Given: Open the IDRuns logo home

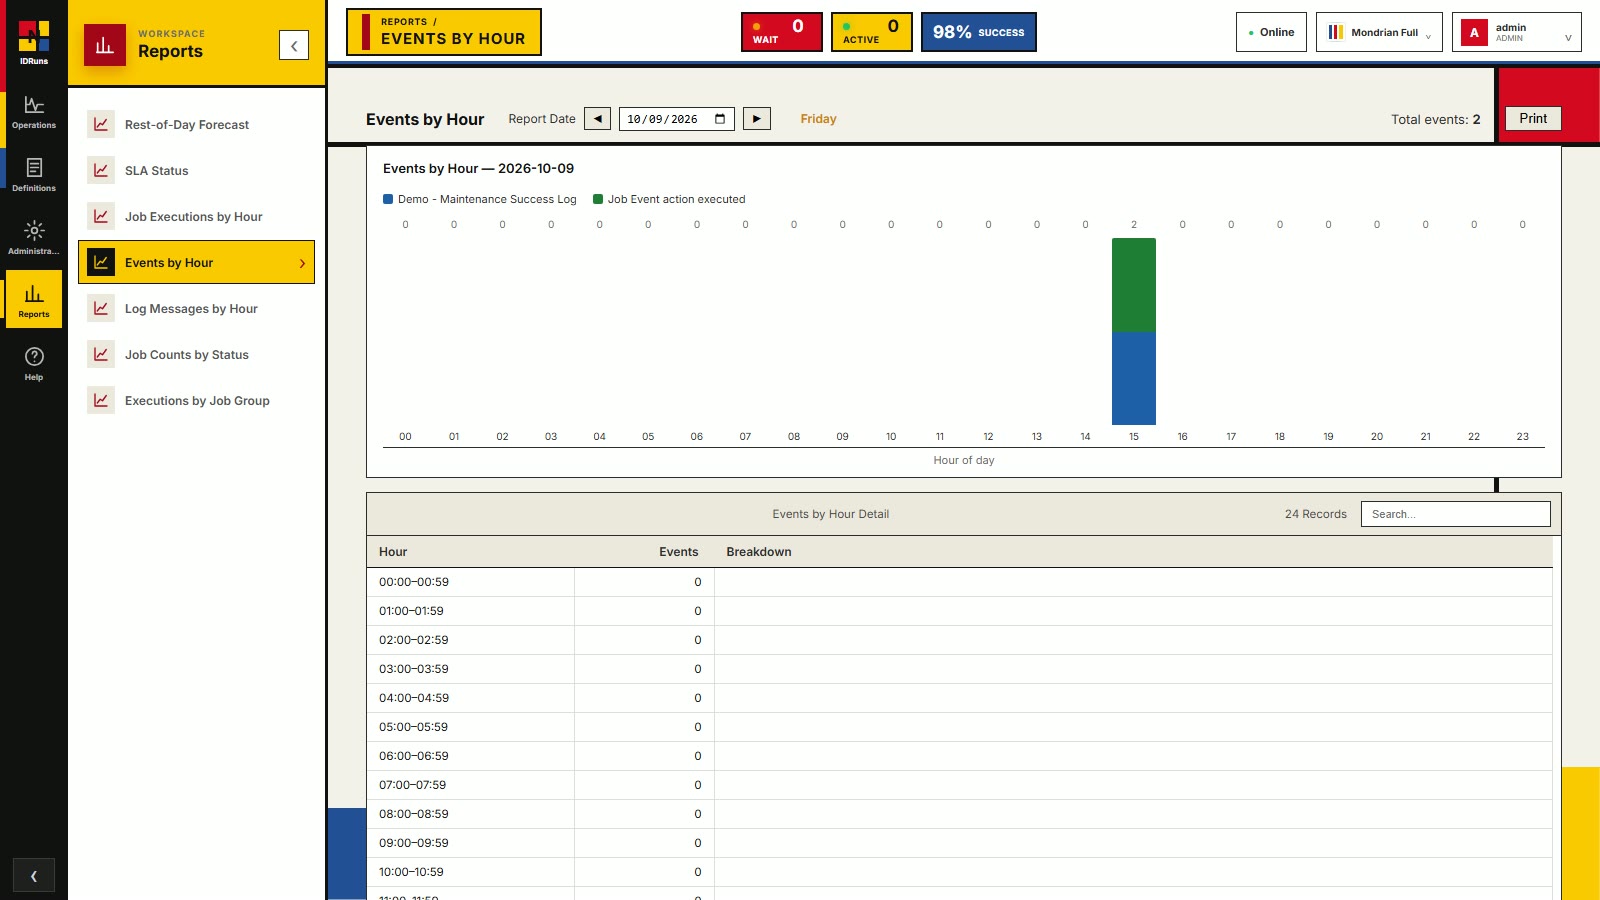Looking at the screenshot, I should (34, 43).
